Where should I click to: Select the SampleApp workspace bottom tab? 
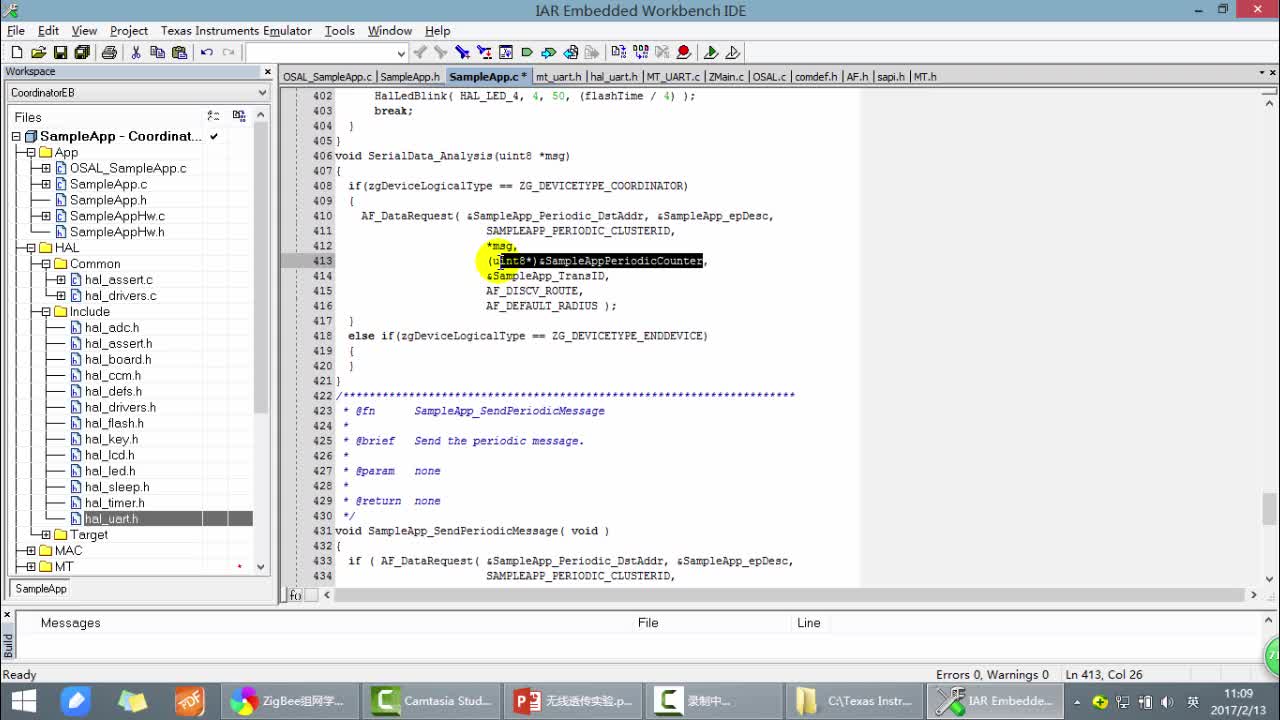click(x=41, y=589)
